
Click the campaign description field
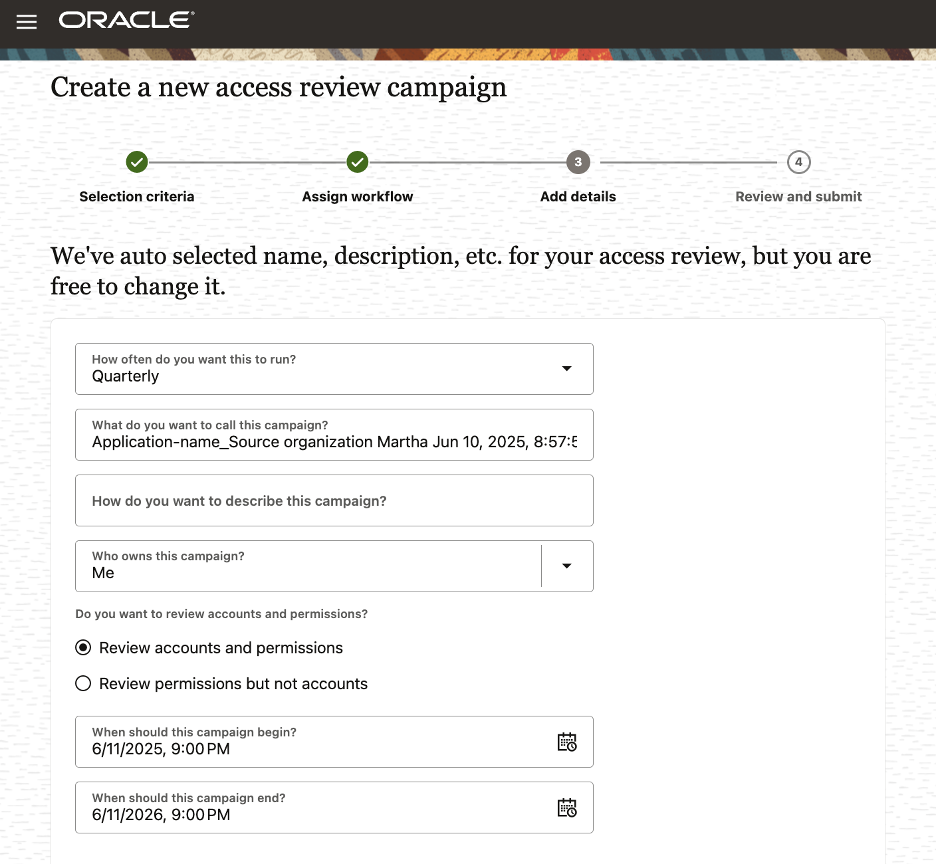click(x=335, y=500)
